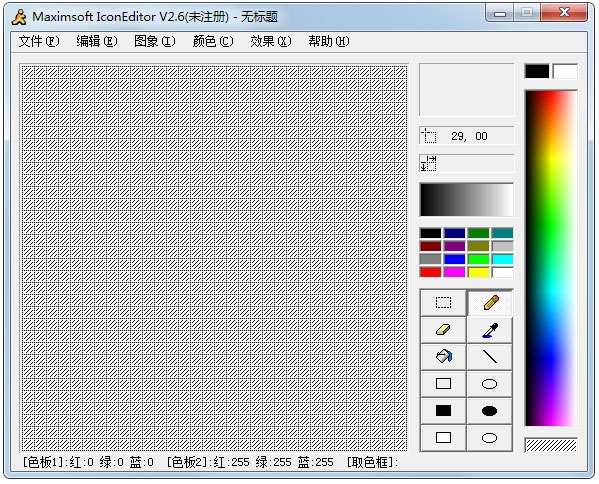Image resolution: width=599 pixels, height=484 pixels.
Task: Activate the Paint Bucket fill tool
Action: [443, 356]
